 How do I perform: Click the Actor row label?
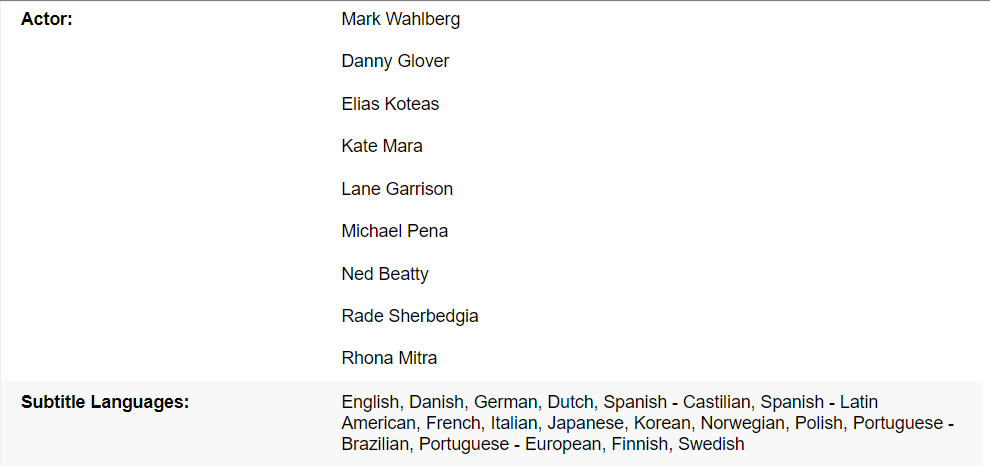[46, 19]
